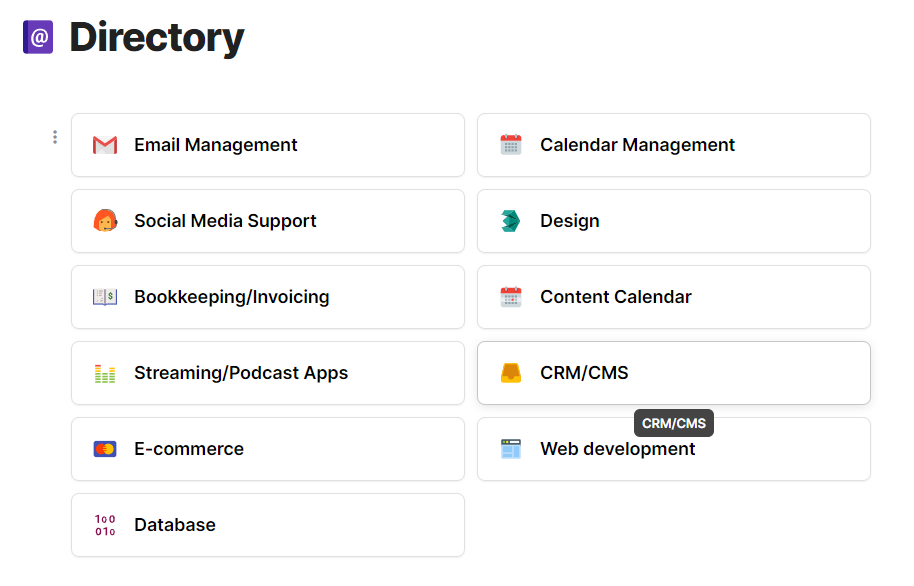This screenshot has width=914, height=586.
Task: Click the calendar icon by Content Calendar
Action: click(511, 297)
